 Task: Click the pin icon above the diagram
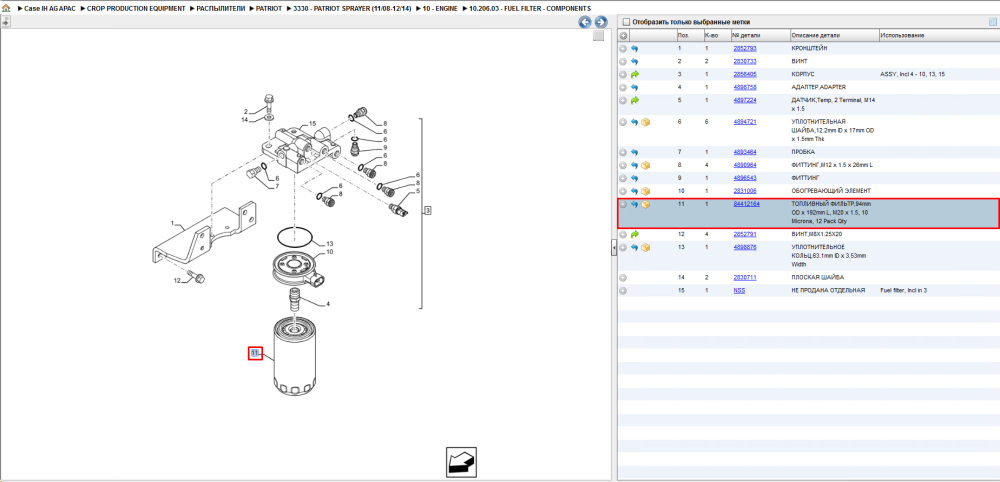pyautogui.click(x=6, y=22)
